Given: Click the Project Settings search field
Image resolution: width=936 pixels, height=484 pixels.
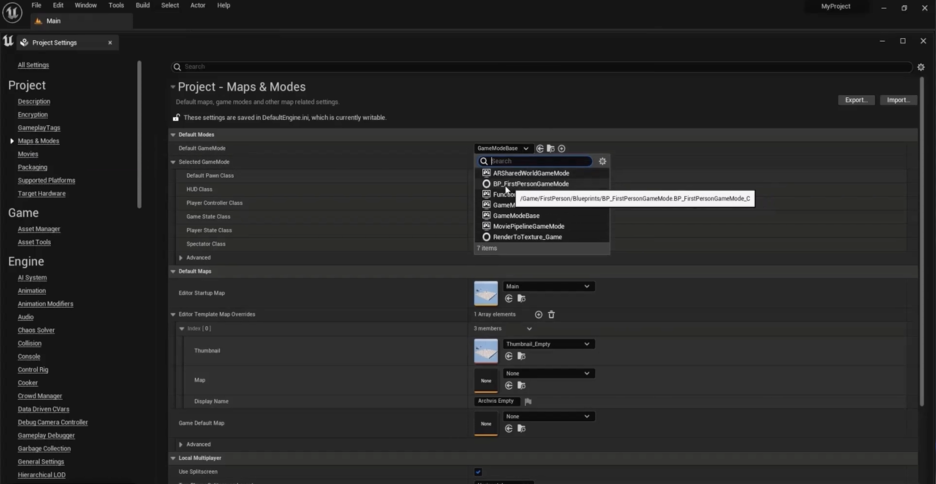Looking at the screenshot, I should [x=542, y=67].
